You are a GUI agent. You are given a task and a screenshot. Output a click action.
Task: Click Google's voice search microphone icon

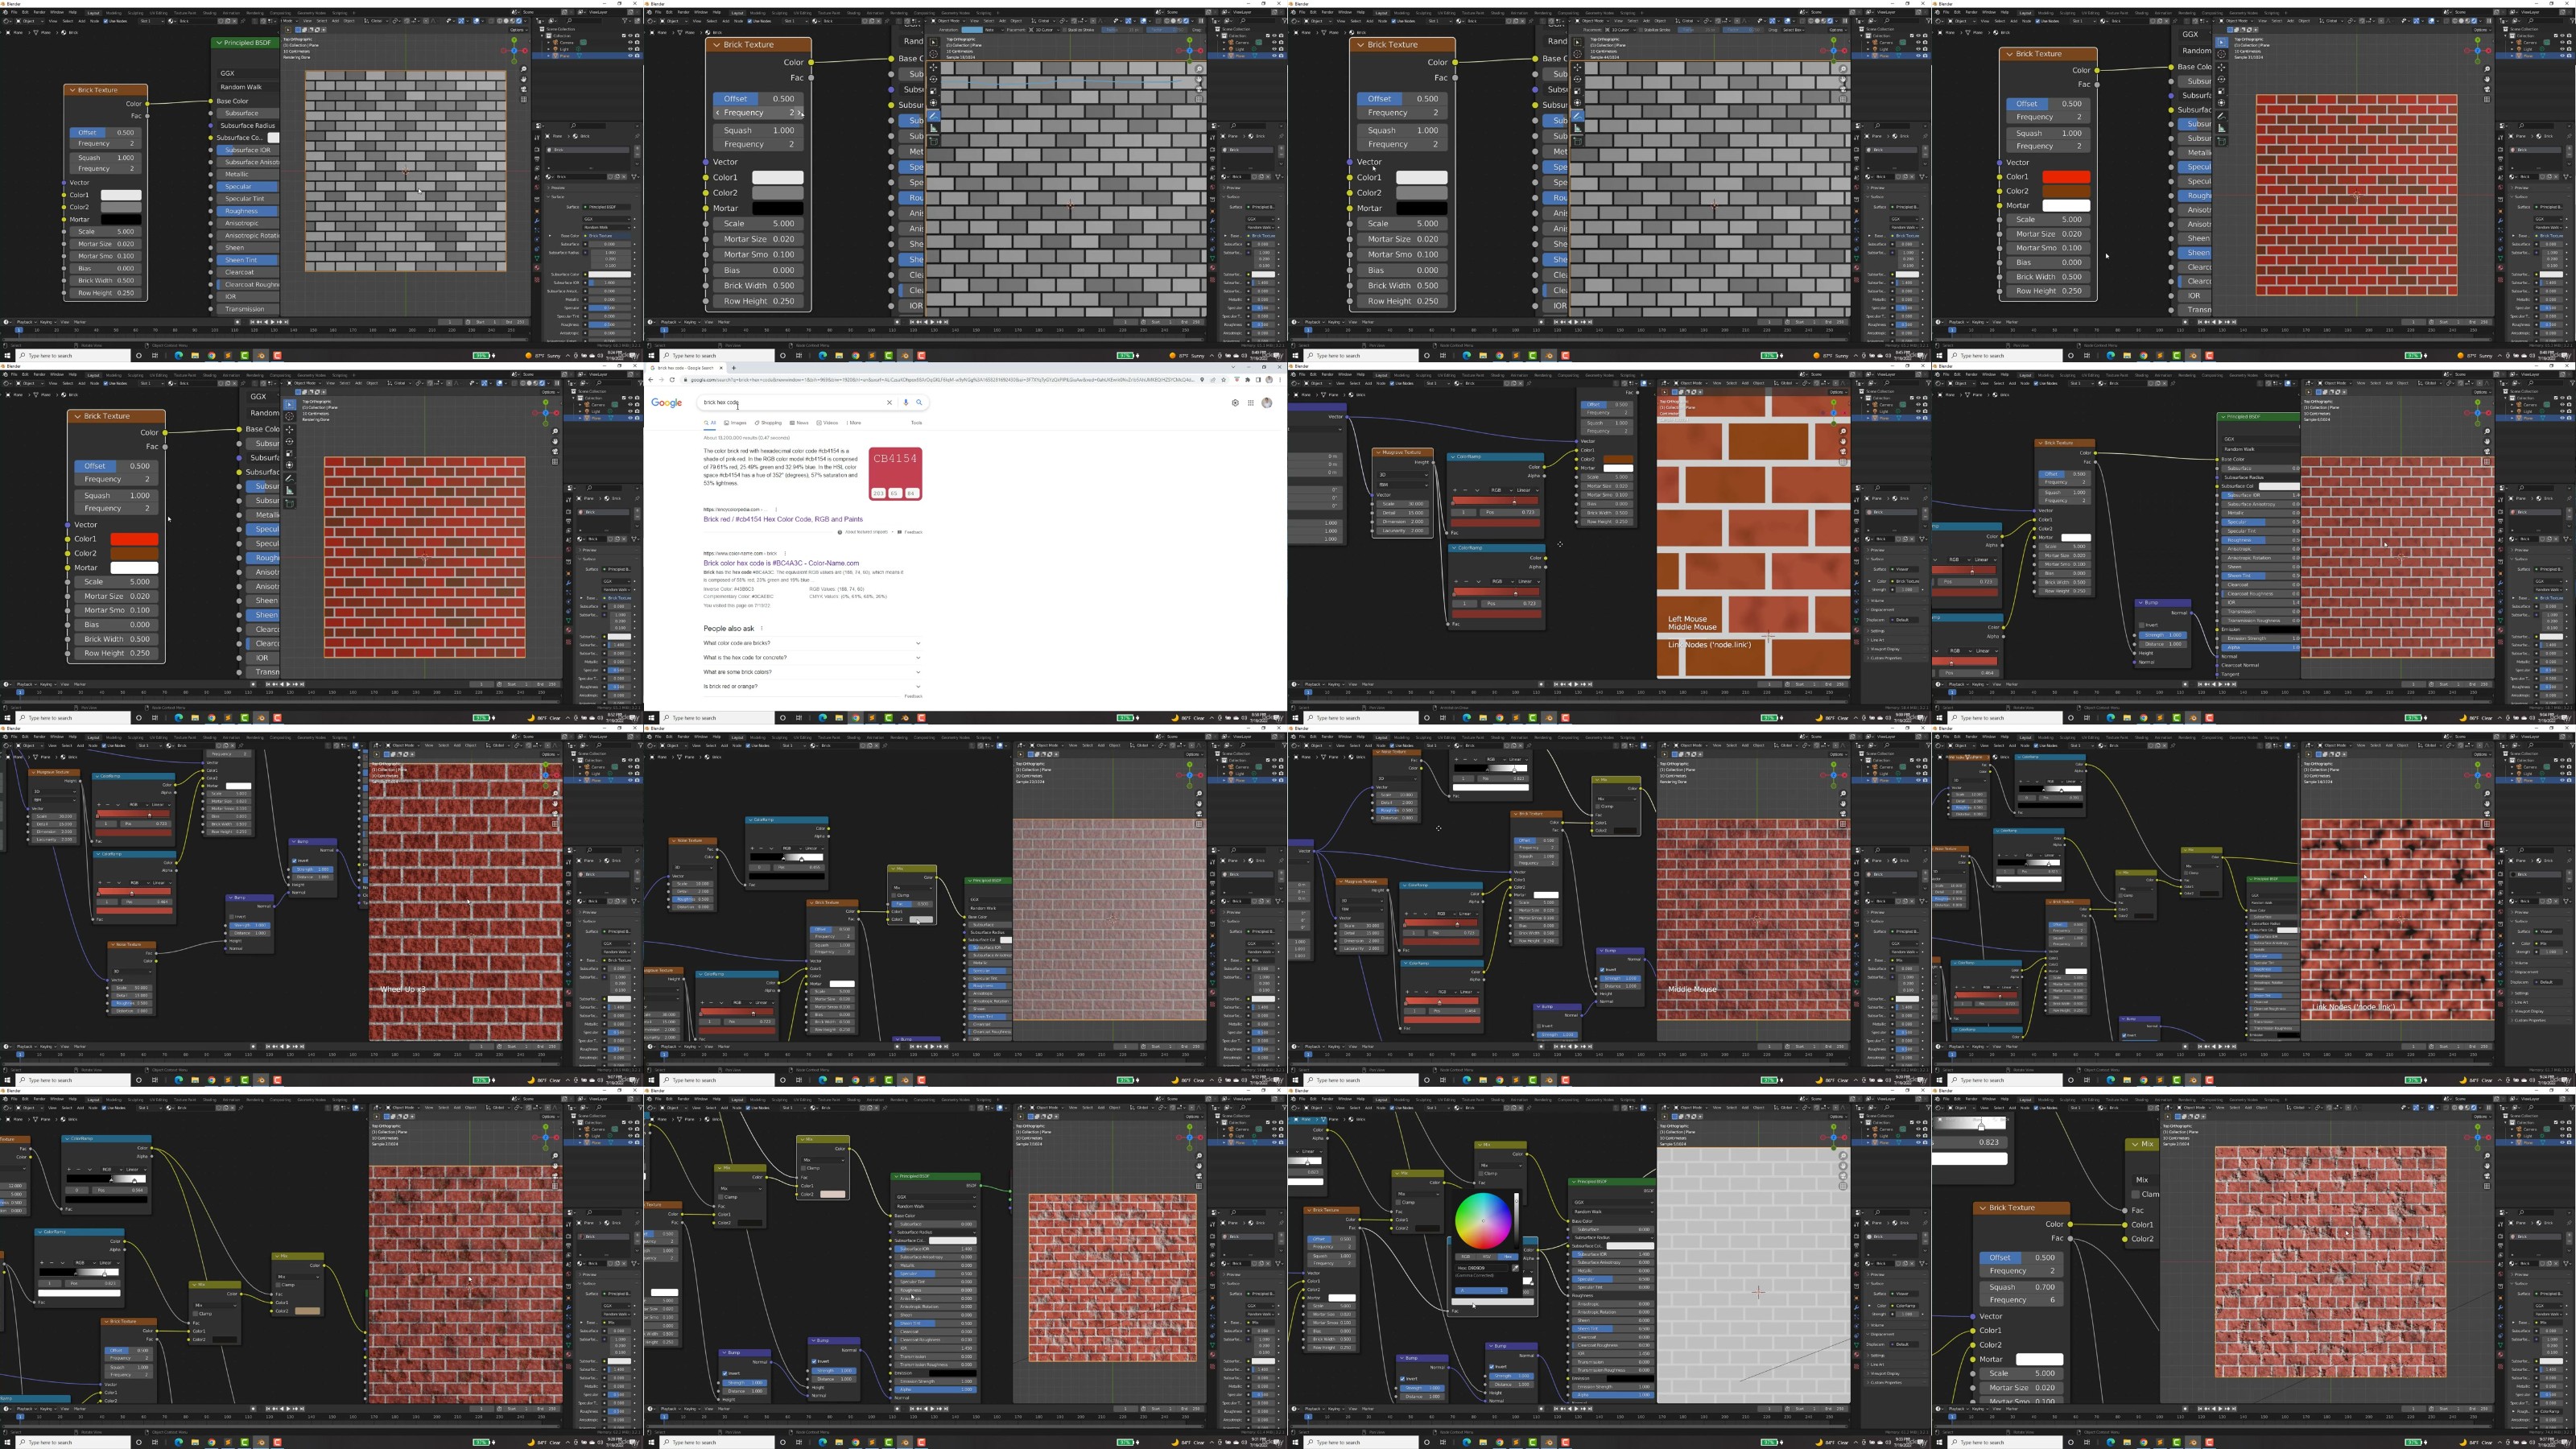(x=906, y=403)
